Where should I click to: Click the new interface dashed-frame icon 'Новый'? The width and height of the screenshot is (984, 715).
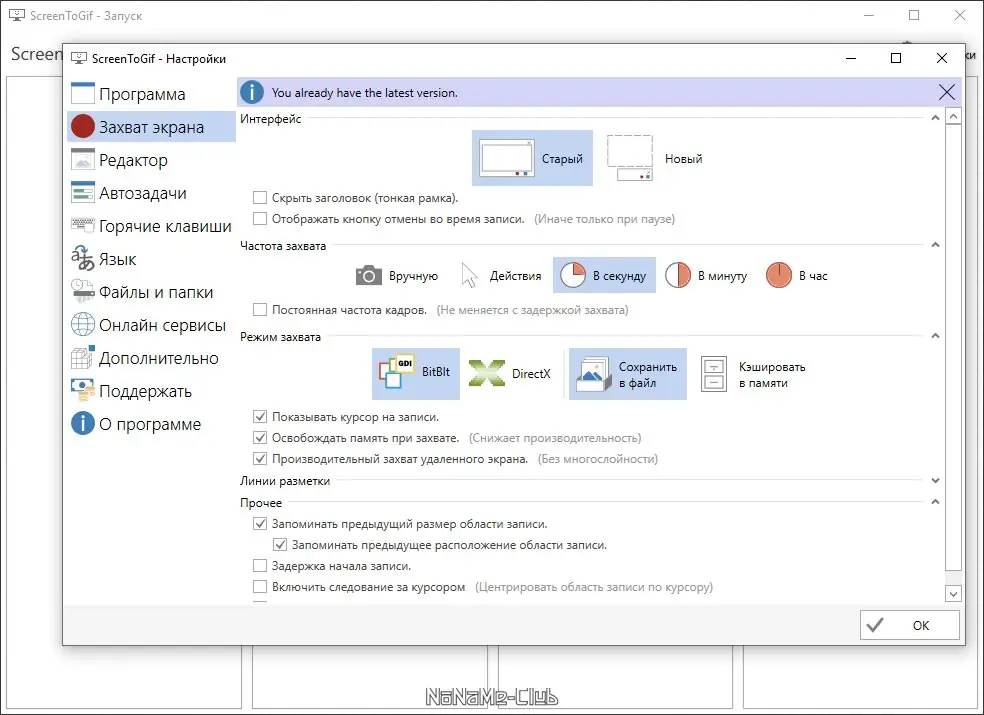630,158
